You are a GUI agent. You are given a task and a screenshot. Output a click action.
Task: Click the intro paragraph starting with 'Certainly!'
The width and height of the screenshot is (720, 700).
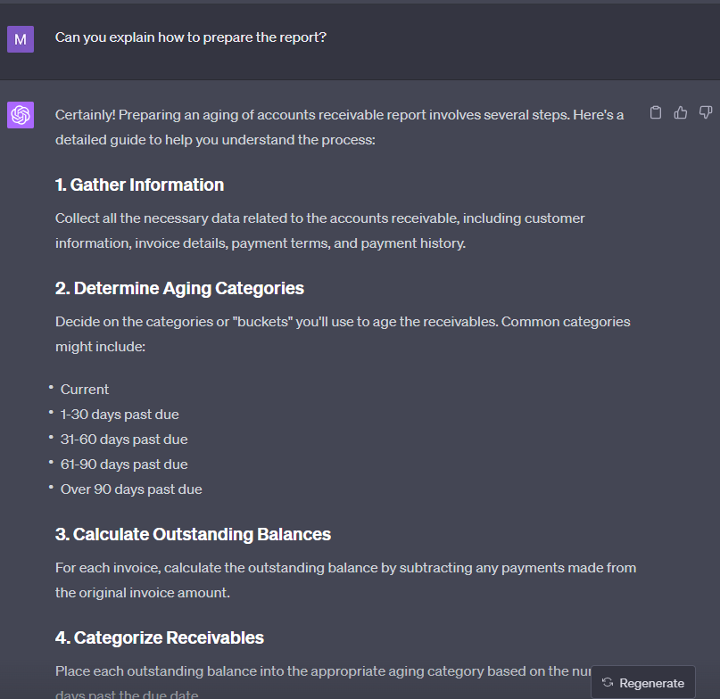339,127
